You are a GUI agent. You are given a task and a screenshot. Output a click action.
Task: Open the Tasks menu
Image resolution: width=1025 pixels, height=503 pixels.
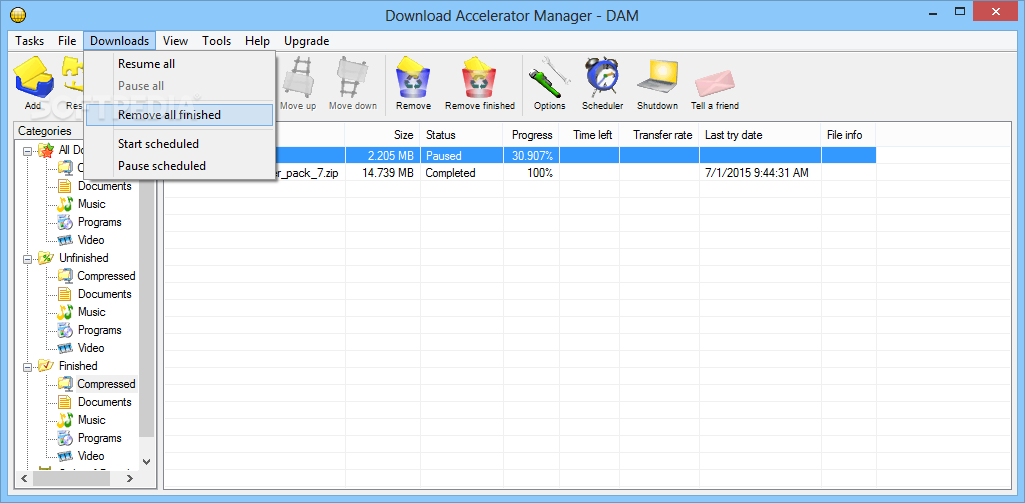coord(29,41)
